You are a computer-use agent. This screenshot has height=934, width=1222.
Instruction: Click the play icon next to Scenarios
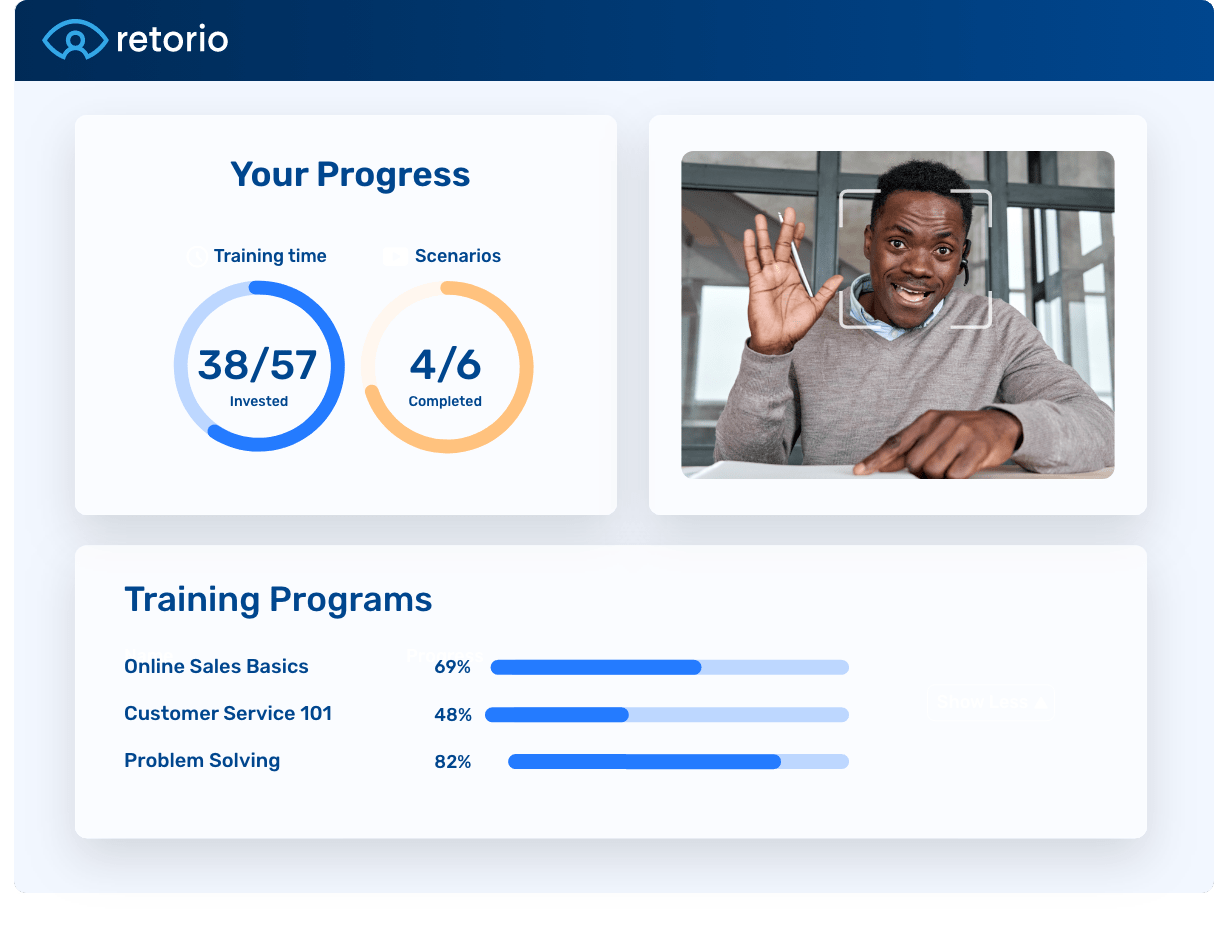tap(395, 256)
